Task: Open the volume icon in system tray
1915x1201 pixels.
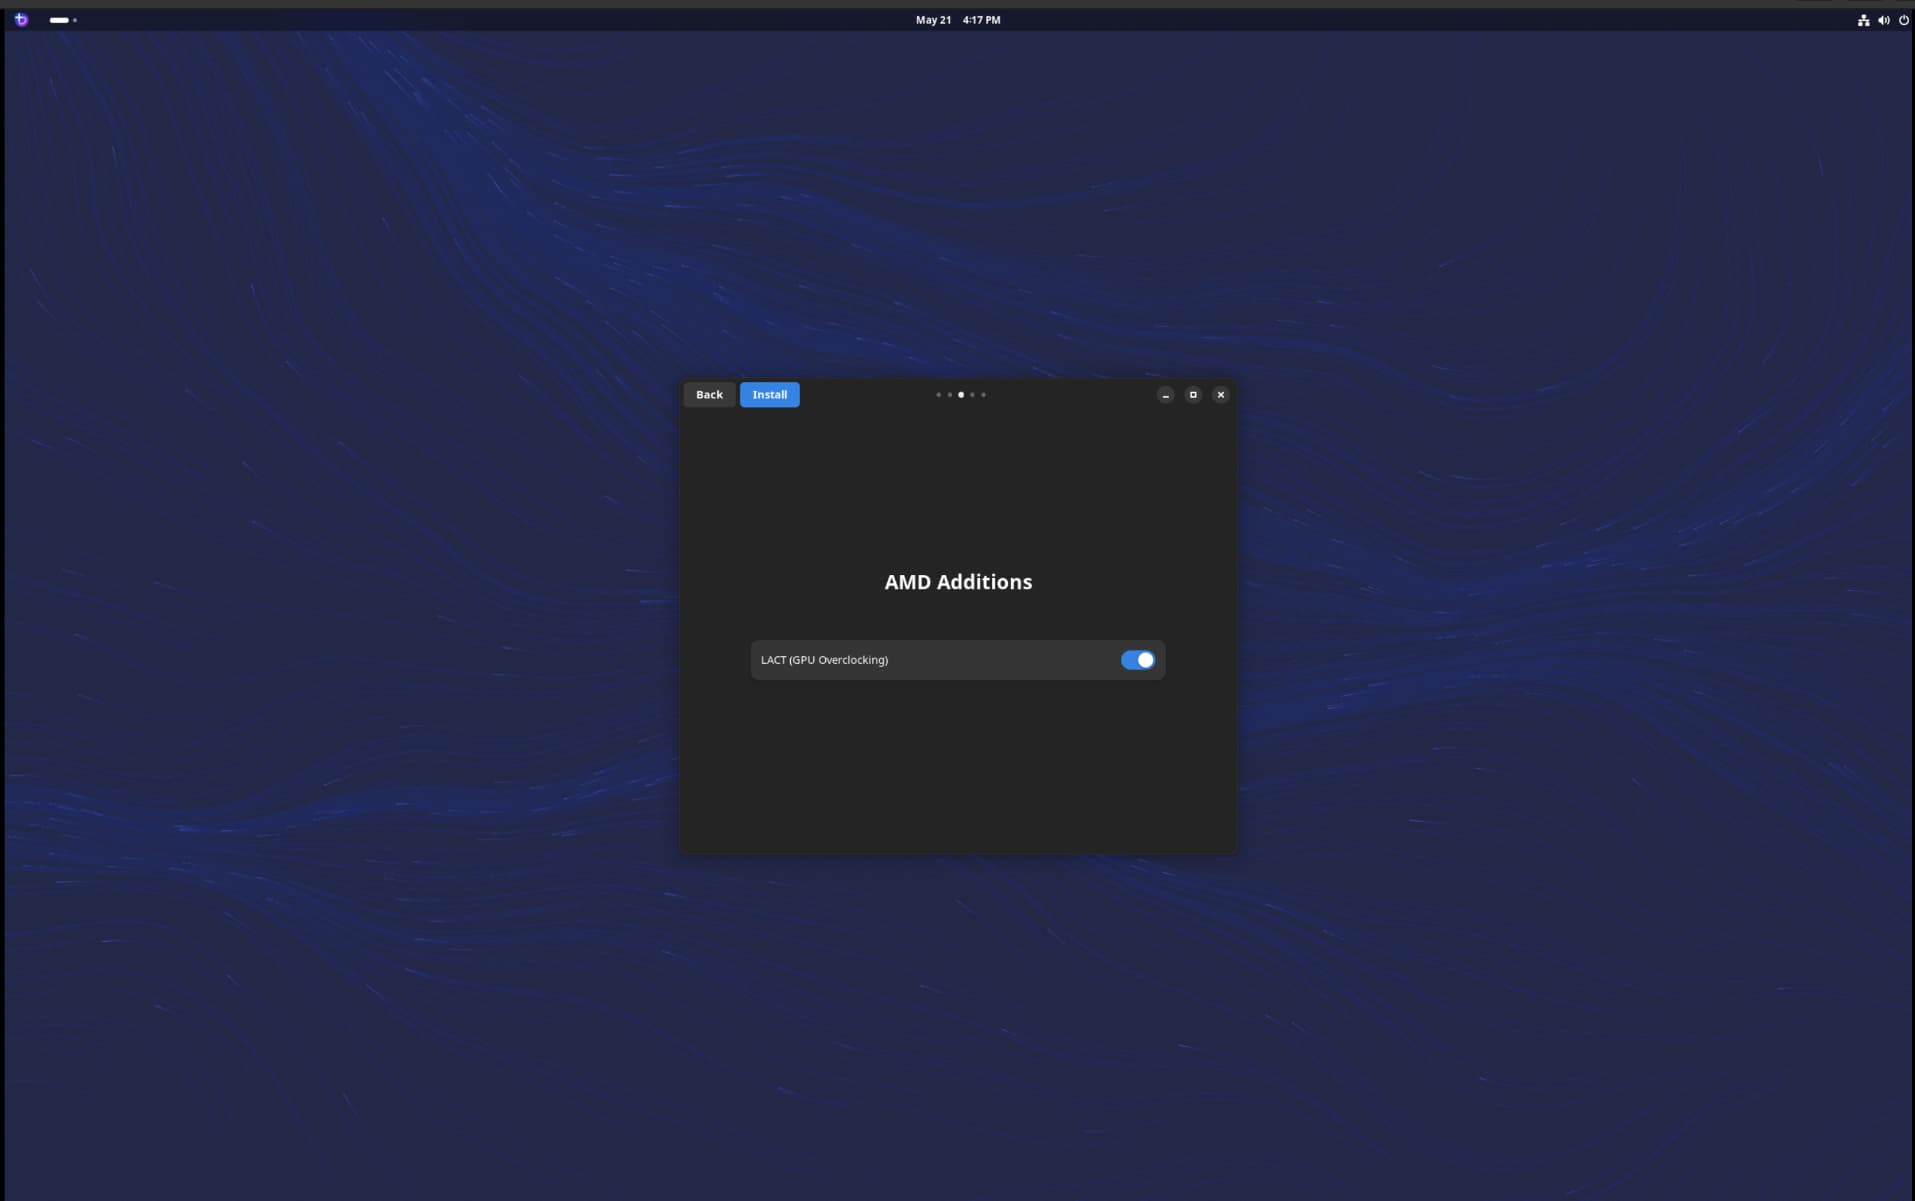Action: click(1883, 20)
